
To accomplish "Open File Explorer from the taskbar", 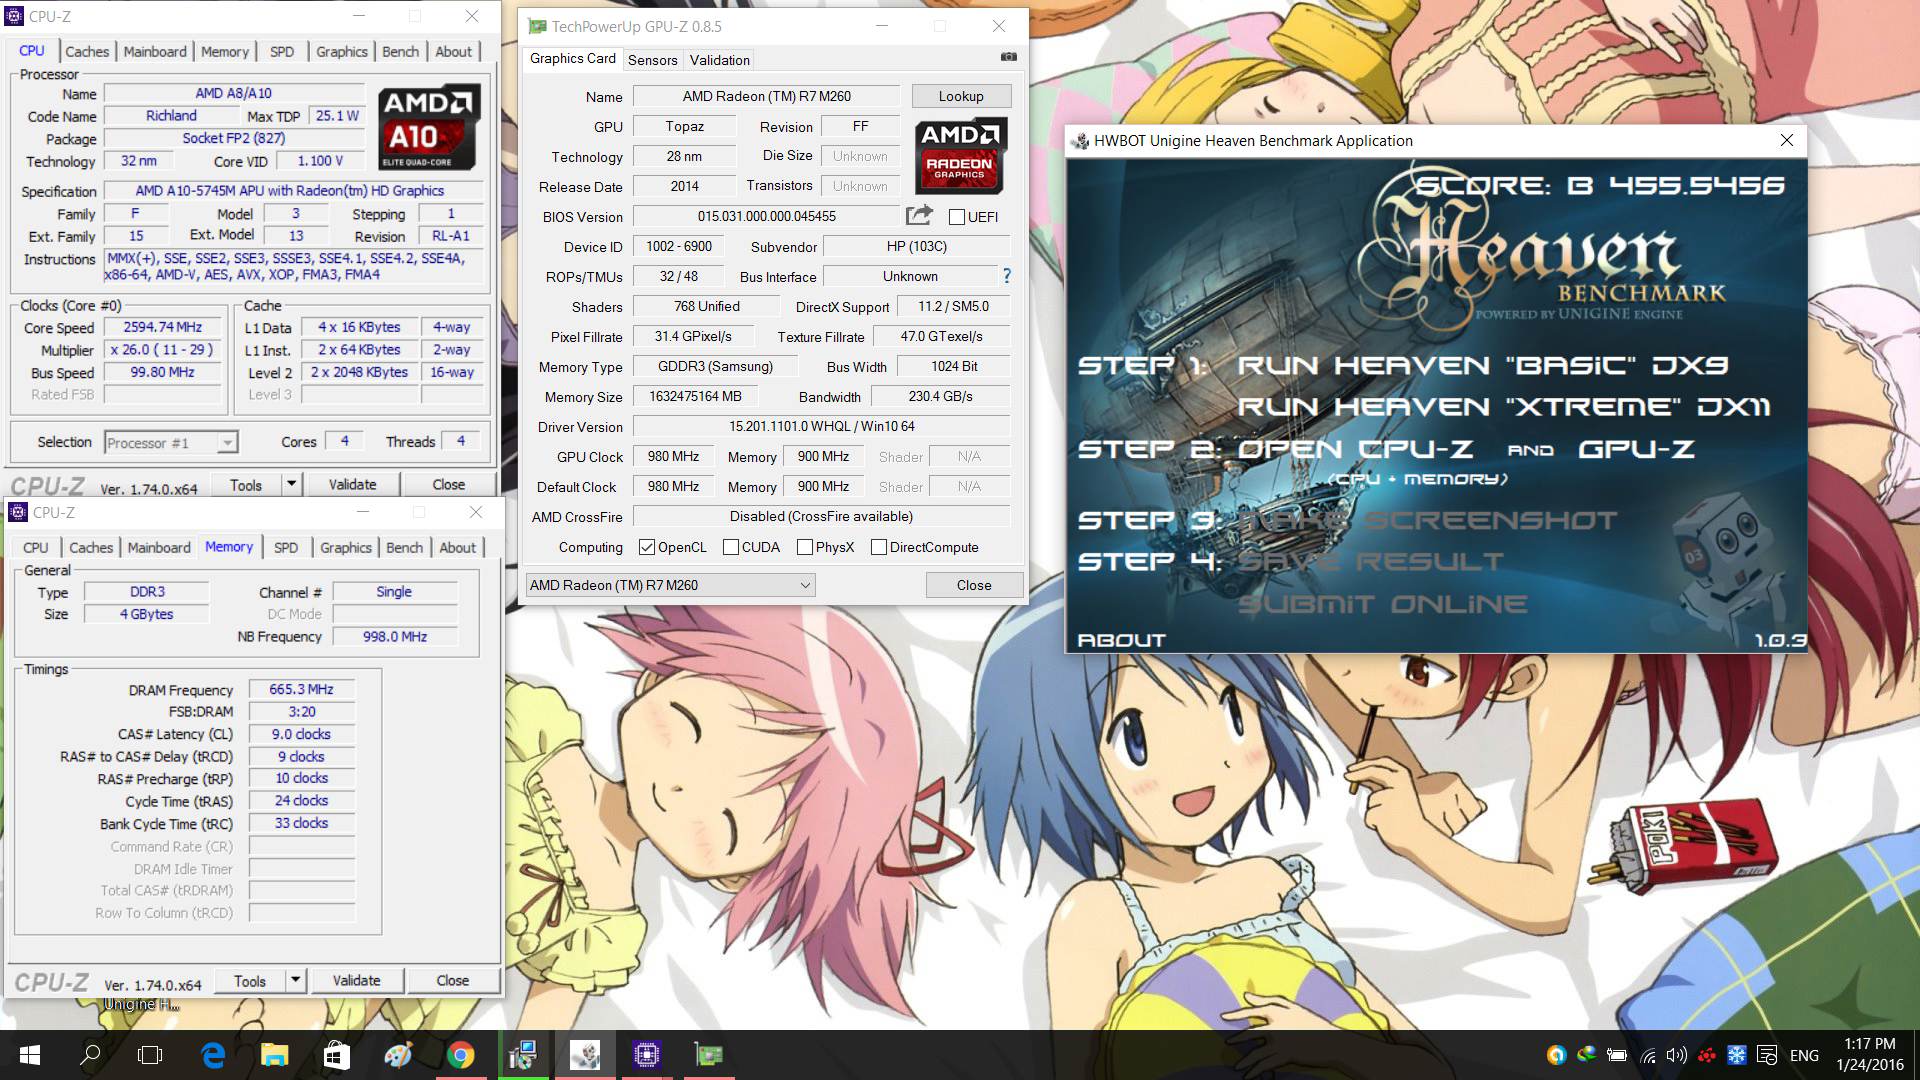I will [x=274, y=1055].
